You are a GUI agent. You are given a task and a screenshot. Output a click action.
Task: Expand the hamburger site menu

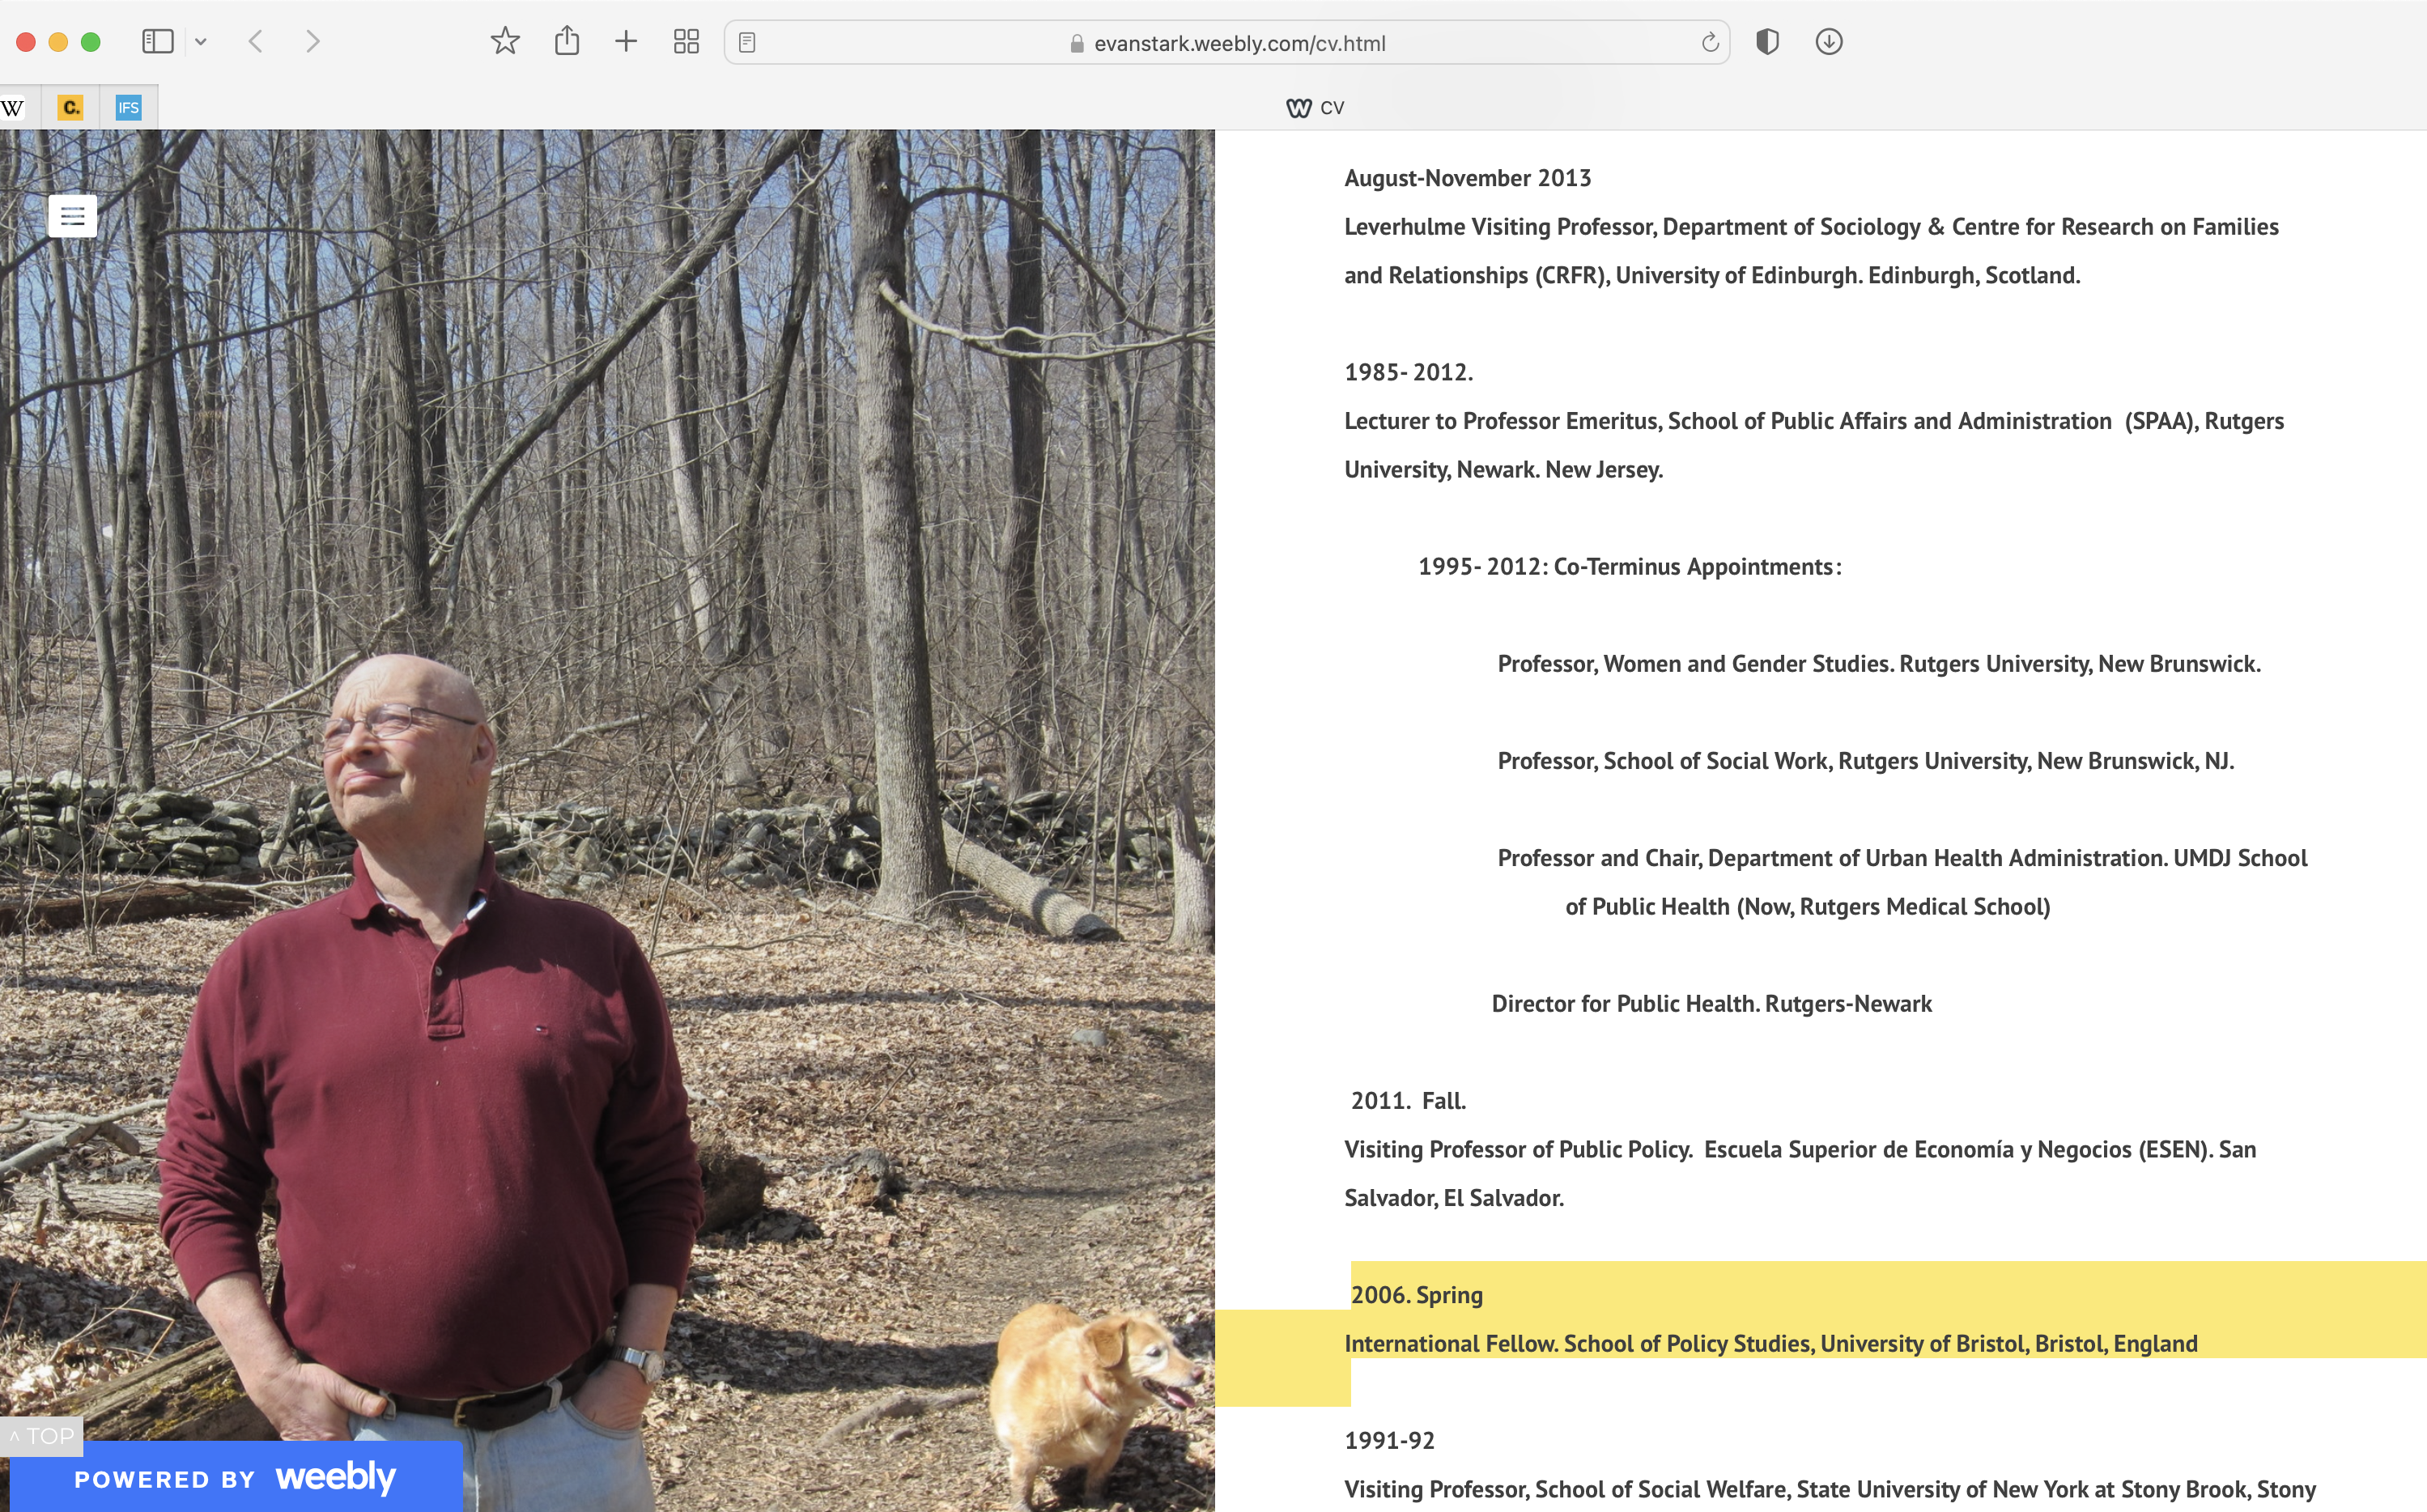pos(72,216)
